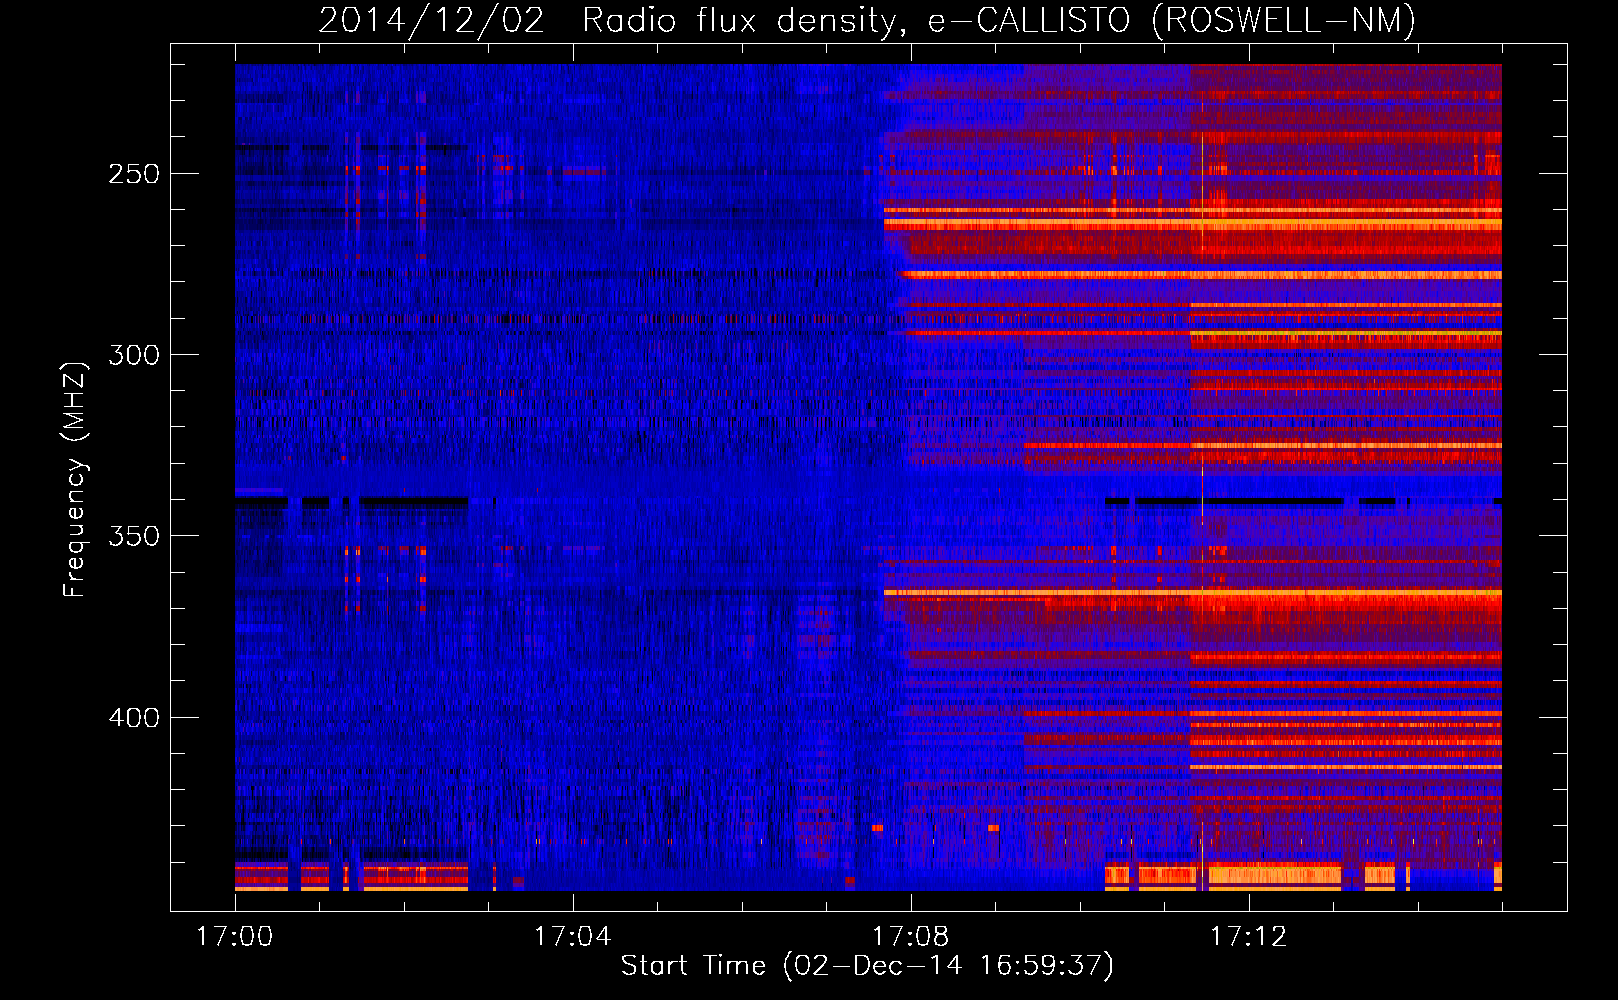Click the 400 frequency axis label
The width and height of the screenshot is (1618, 1000).
133,718
